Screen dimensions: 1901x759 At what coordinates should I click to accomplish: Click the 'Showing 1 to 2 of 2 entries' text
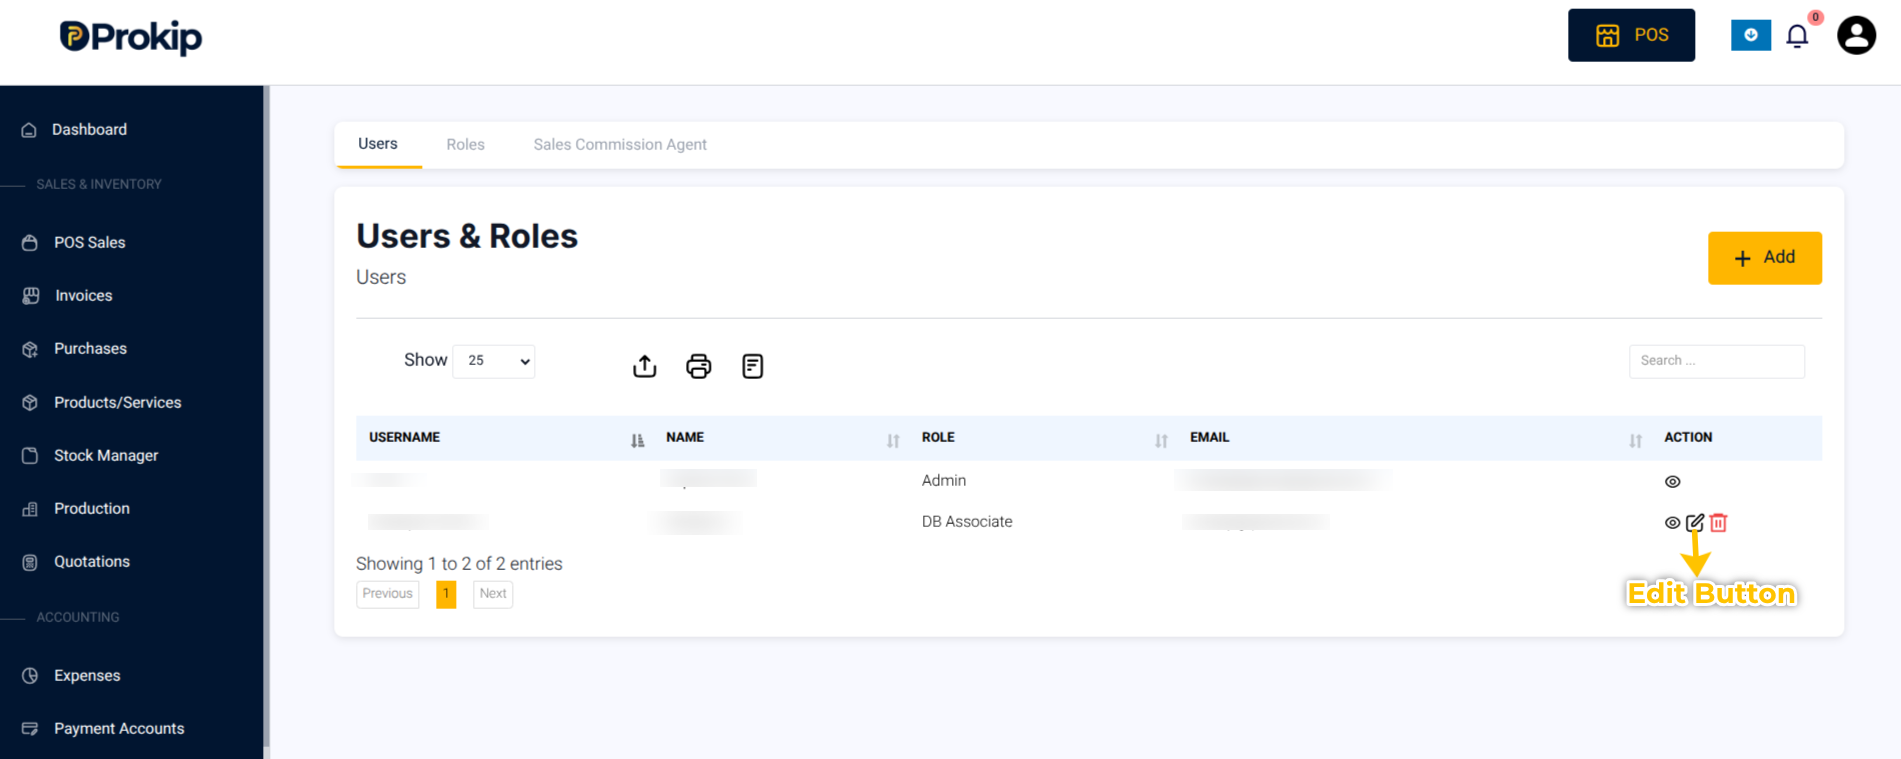coord(459,564)
